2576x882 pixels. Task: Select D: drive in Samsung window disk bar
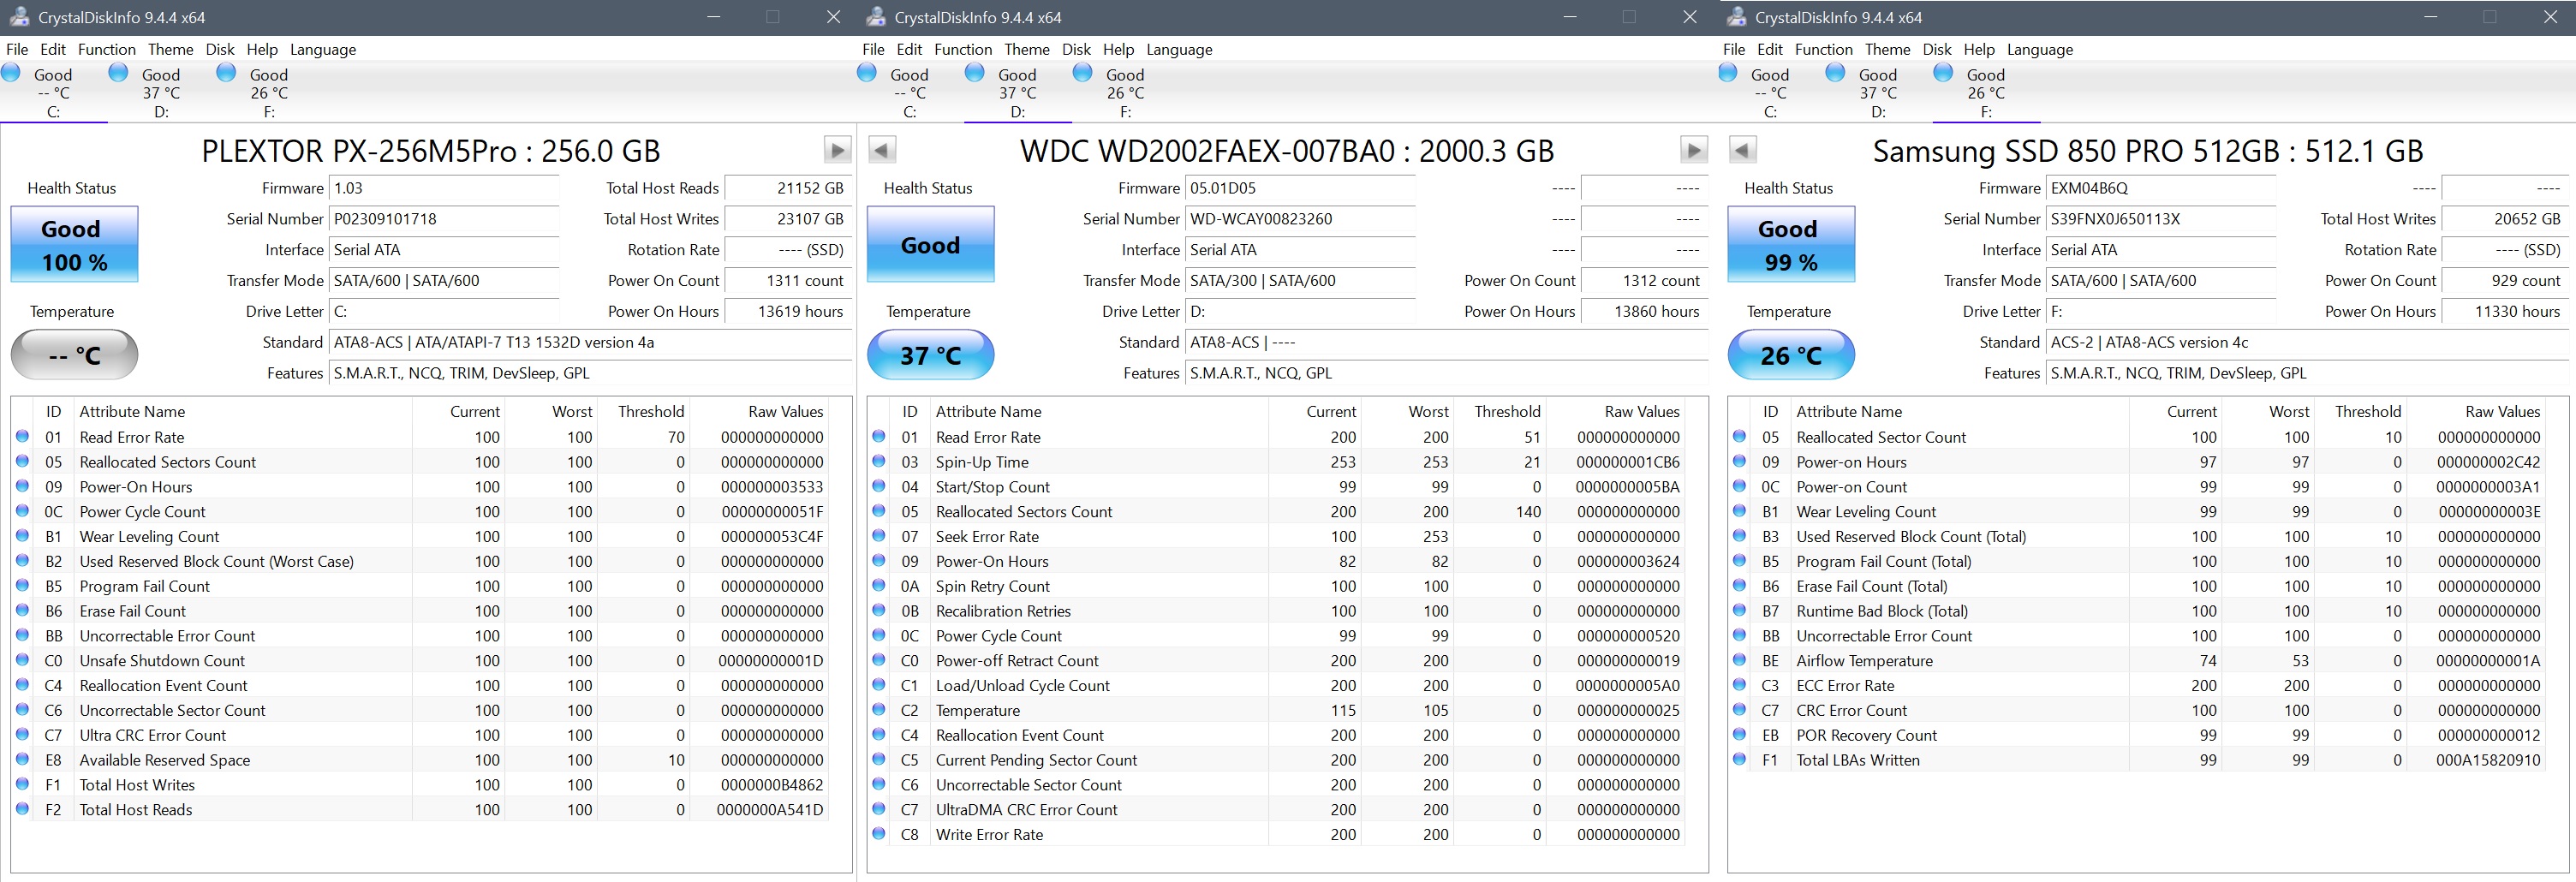pos(1878,92)
